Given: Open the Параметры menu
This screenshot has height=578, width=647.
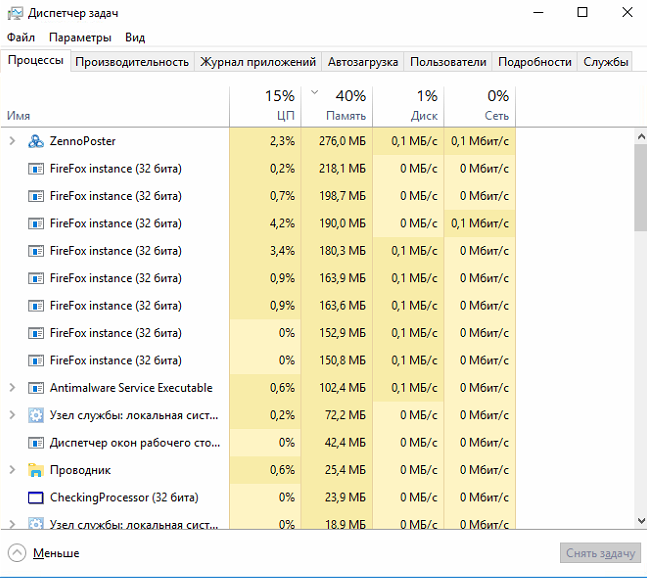Looking at the screenshot, I should tap(80, 38).
